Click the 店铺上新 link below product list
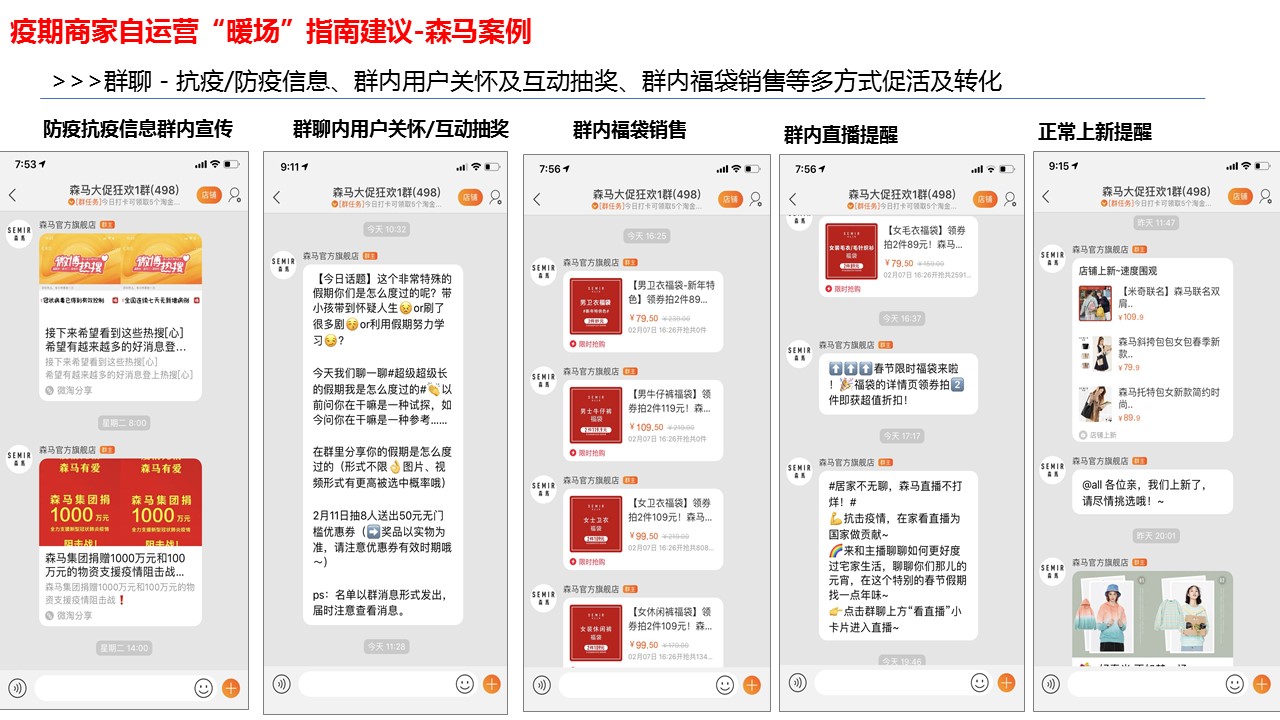The height and width of the screenshot is (720, 1280). pyautogui.click(x=1097, y=435)
